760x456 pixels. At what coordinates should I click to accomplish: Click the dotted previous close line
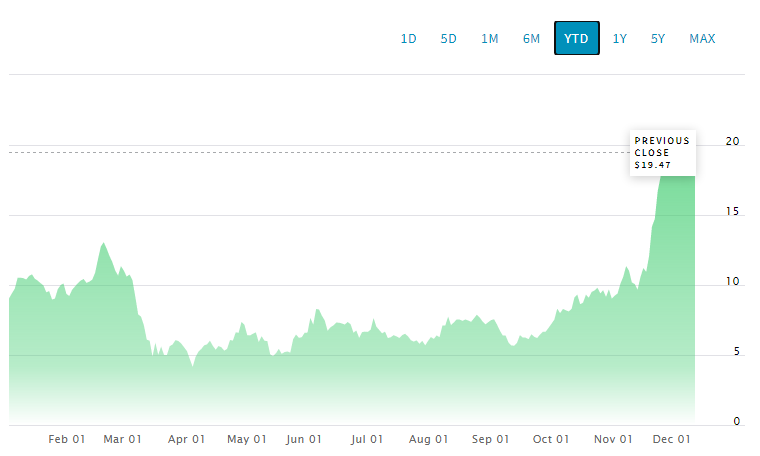(300, 152)
